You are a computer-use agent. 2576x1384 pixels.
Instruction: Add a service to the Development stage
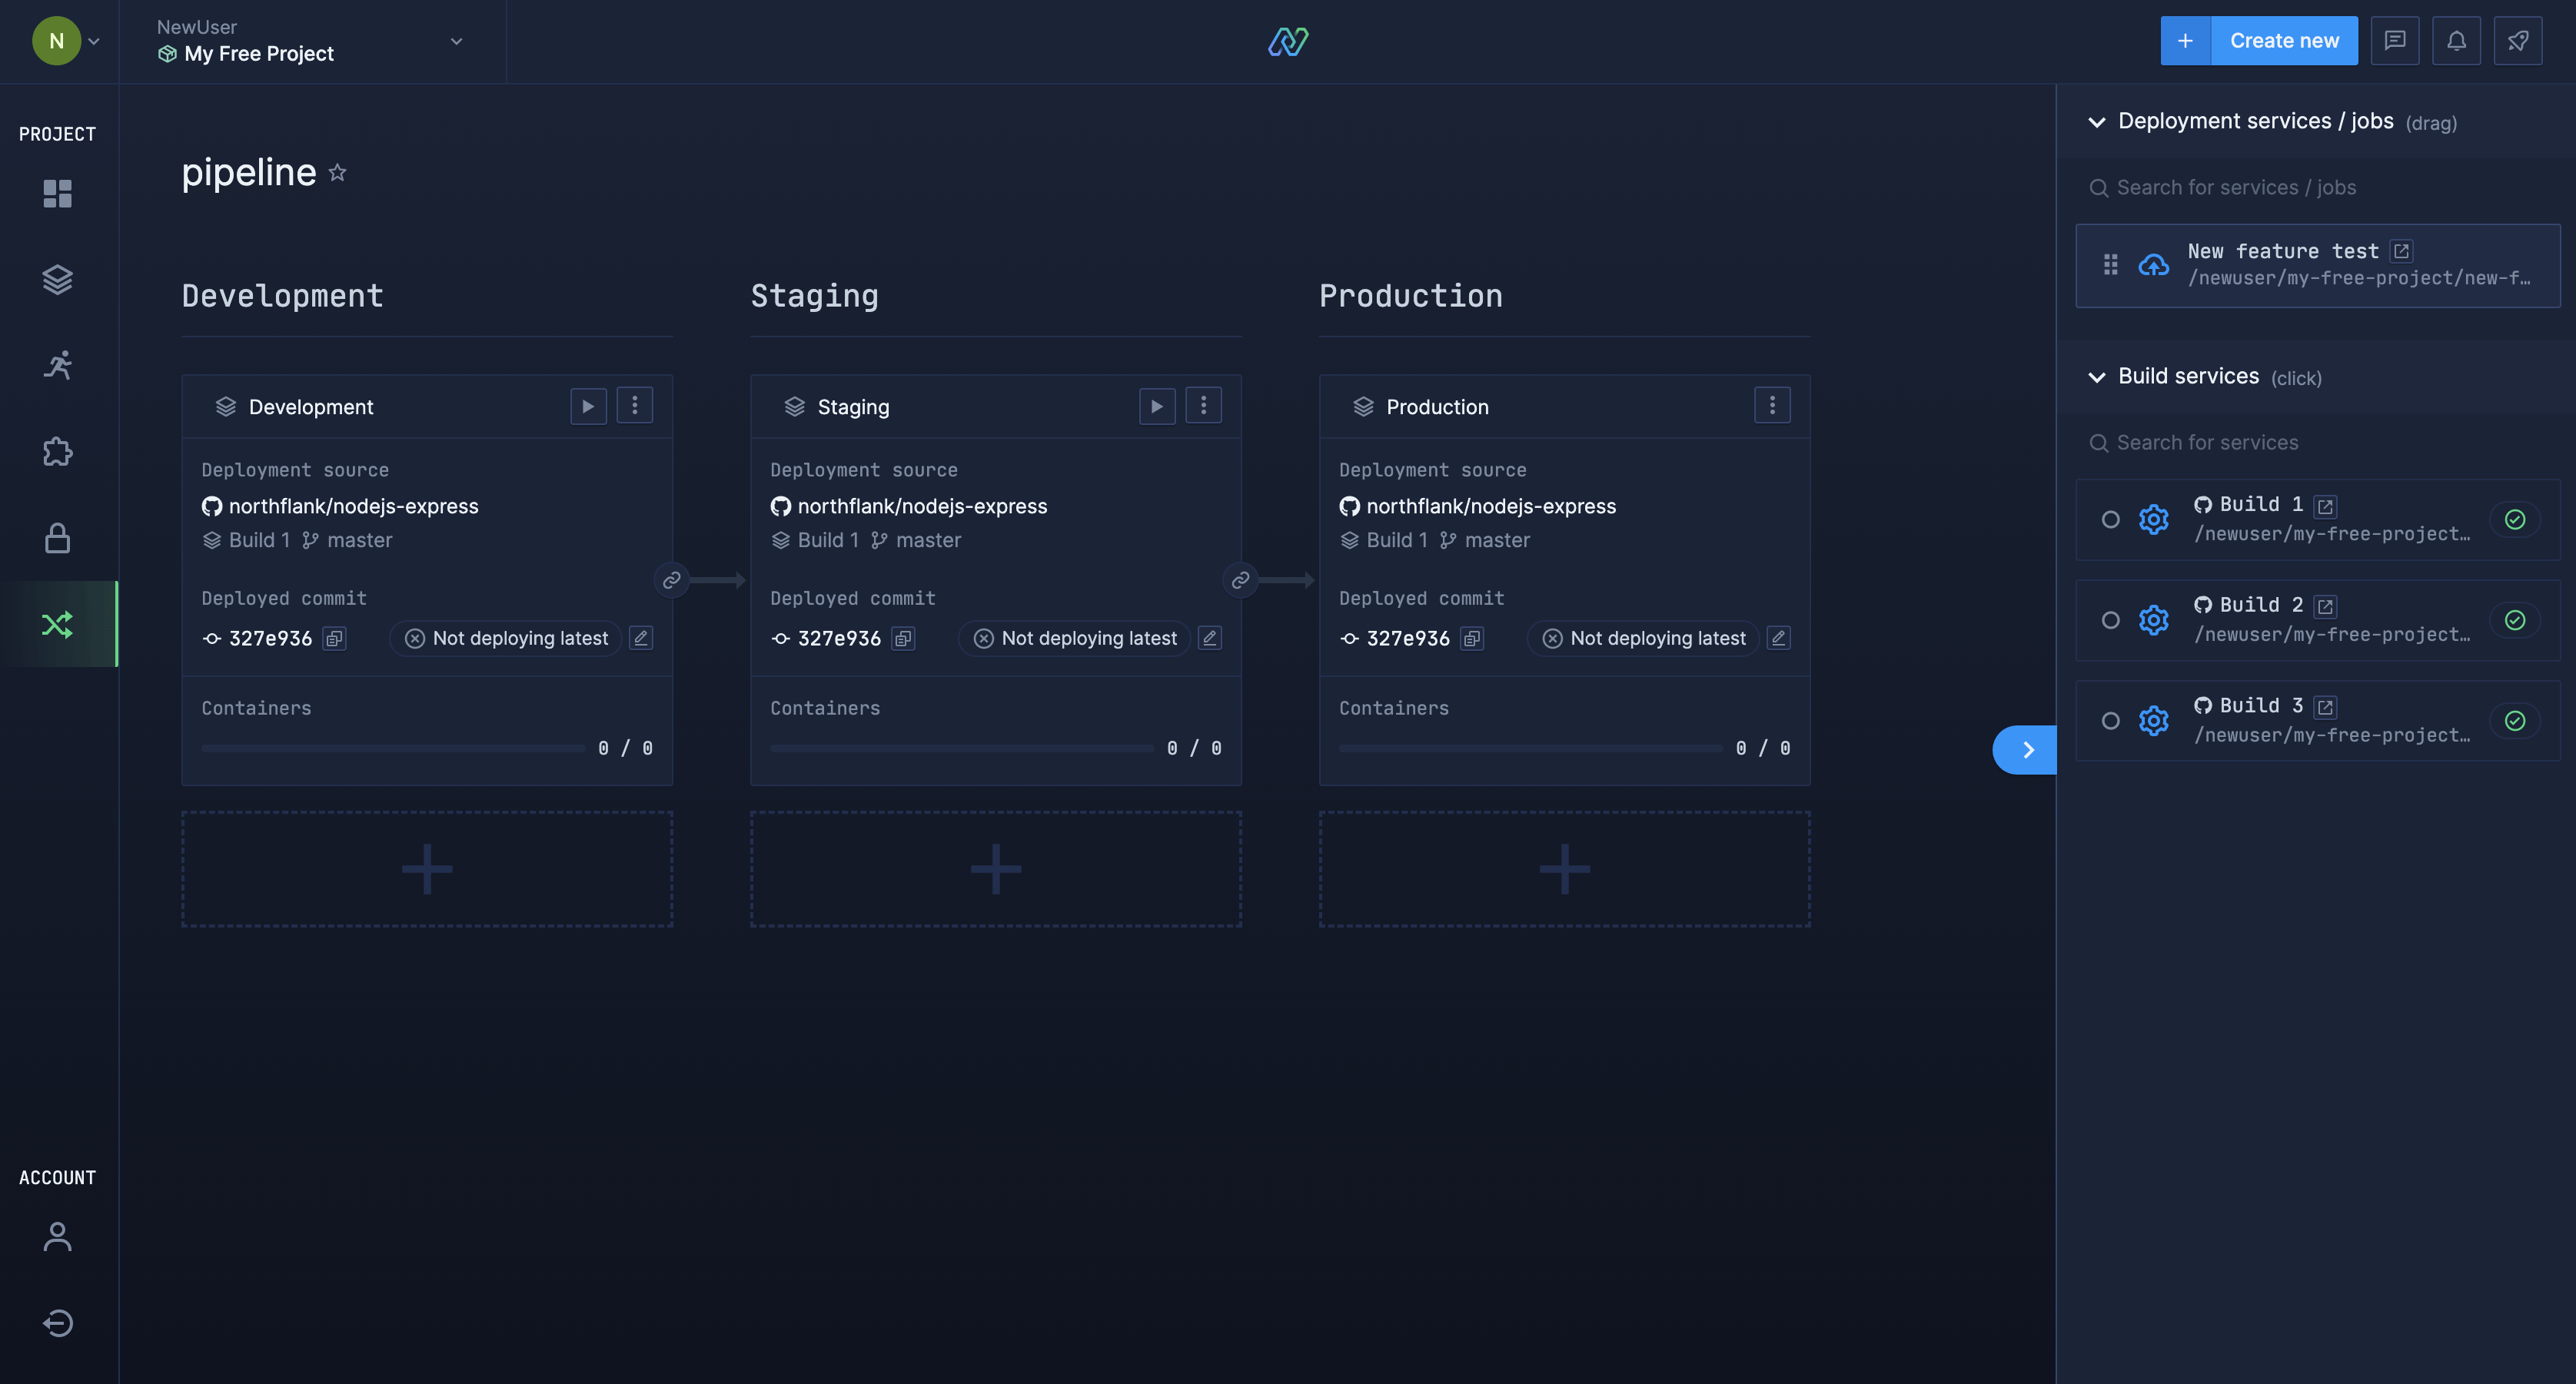[x=427, y=869]
